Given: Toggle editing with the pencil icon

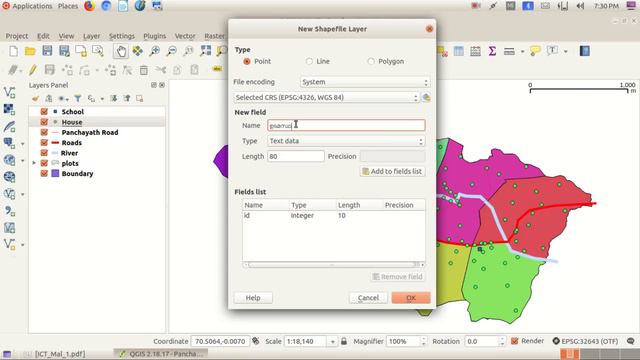Looking at the screenshot, I should coord(33,70).
